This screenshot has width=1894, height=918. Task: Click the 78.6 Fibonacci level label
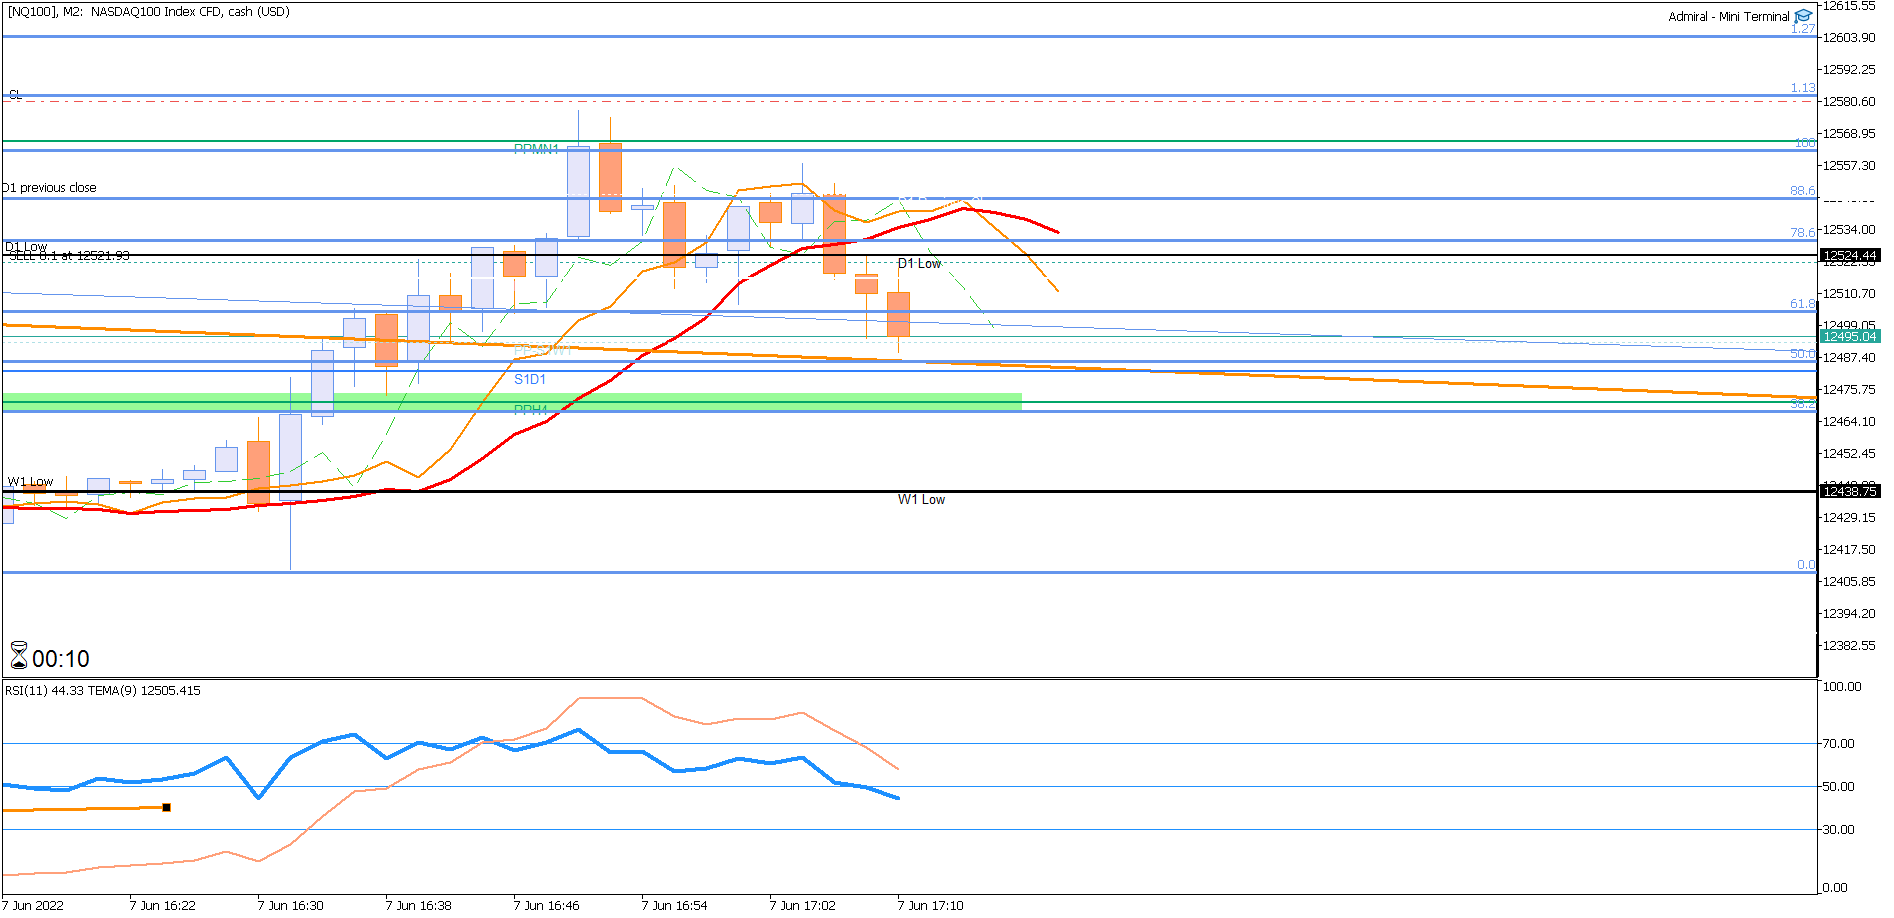click(x=1803, y=233)
